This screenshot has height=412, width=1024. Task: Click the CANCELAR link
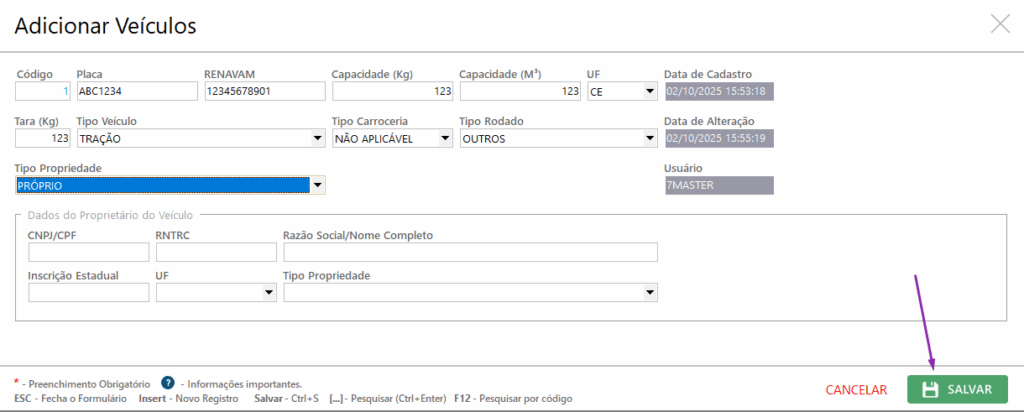pyautogui.click(x=856, y=390)
